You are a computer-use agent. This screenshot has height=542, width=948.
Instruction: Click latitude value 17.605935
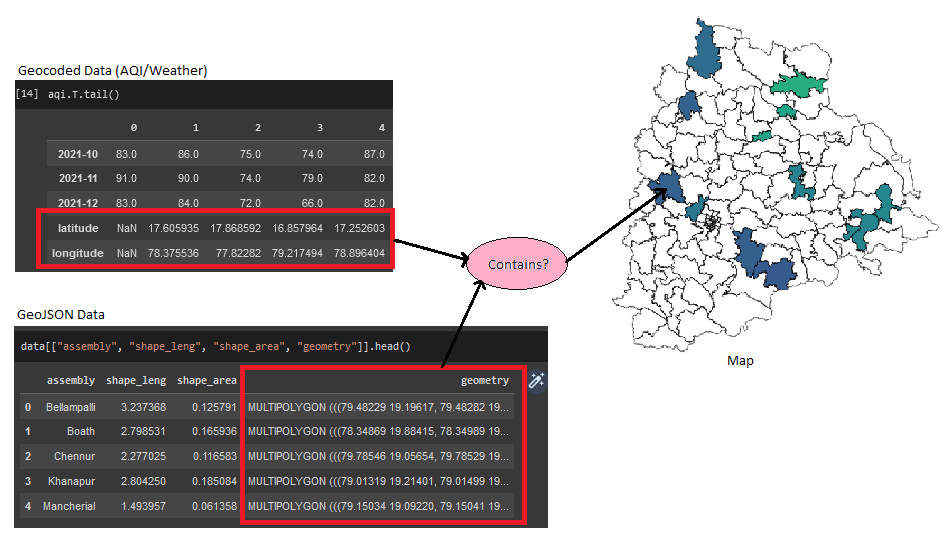coord(173,228)
